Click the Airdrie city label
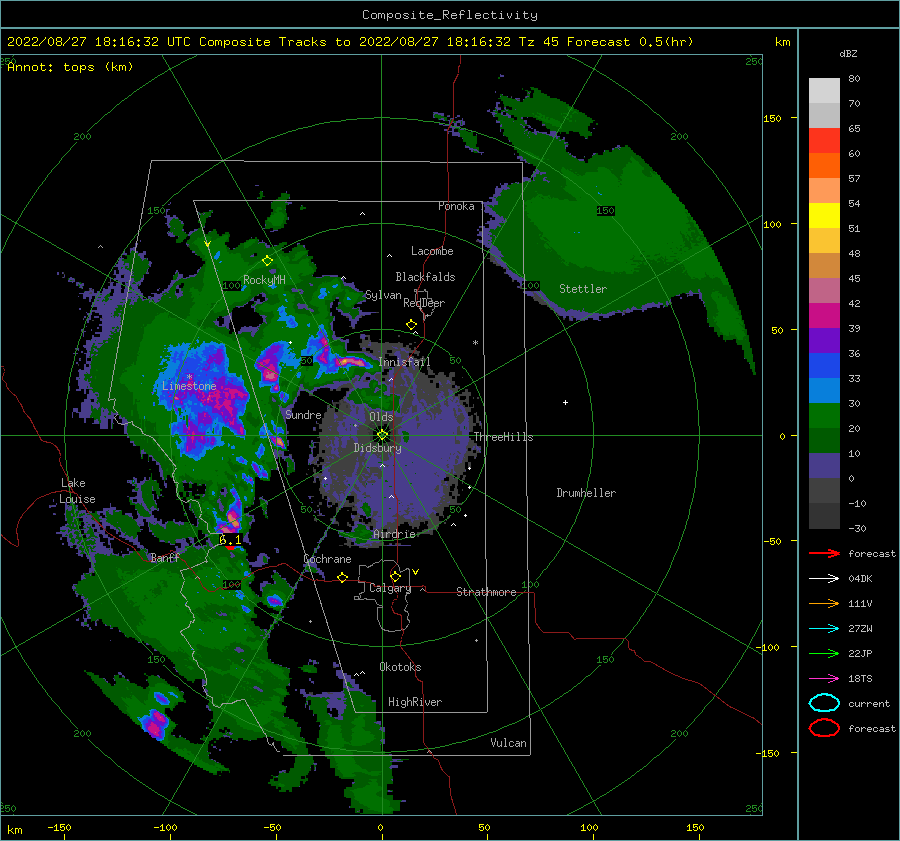 point(394,534)
